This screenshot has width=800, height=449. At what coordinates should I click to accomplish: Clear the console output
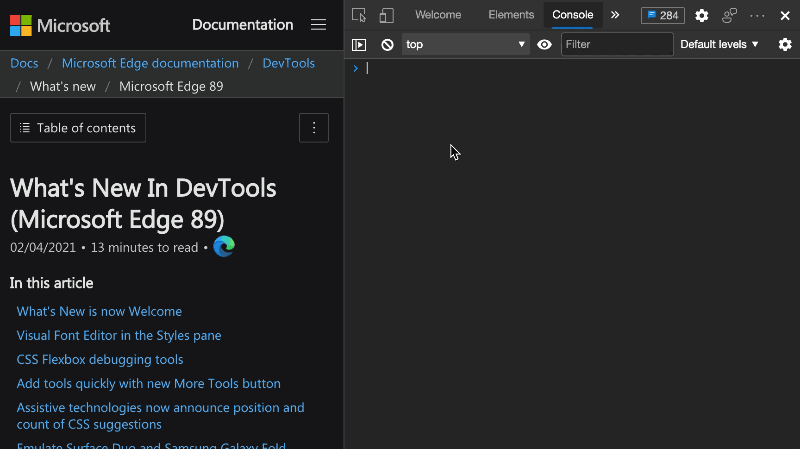click(x=387, y=44)
